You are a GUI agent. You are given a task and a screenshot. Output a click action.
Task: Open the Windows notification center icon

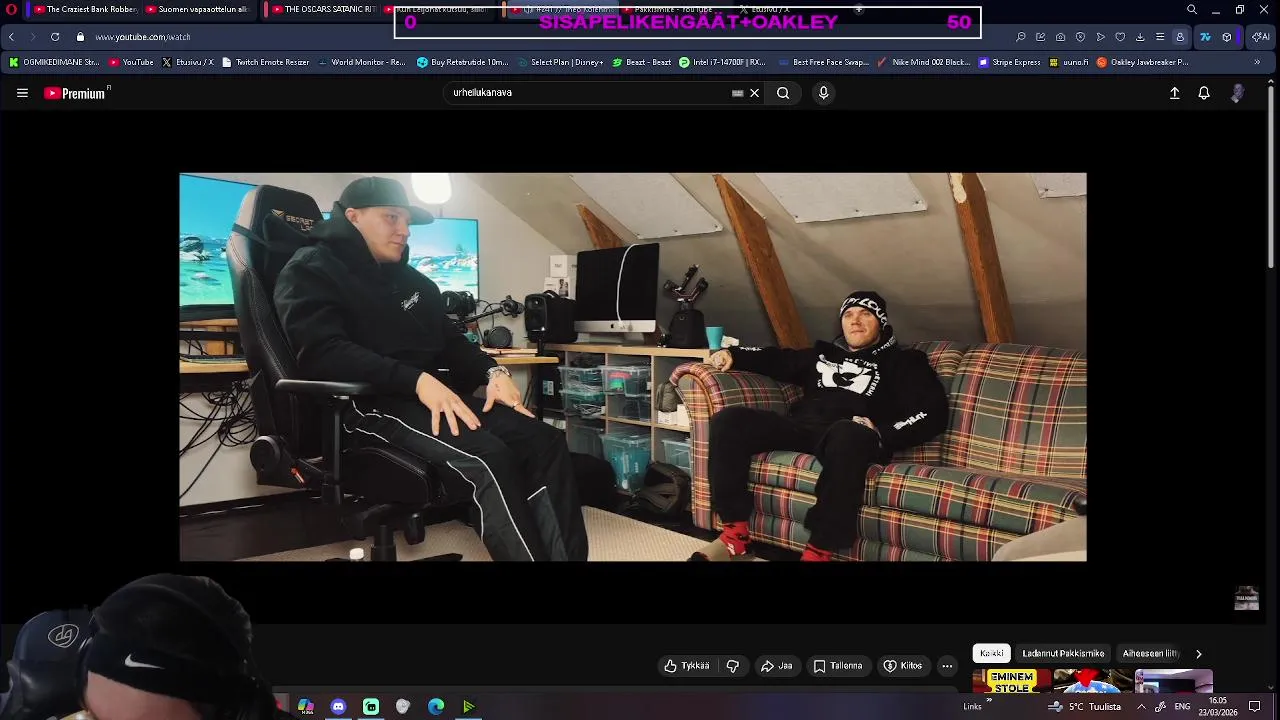[1255, 707]
